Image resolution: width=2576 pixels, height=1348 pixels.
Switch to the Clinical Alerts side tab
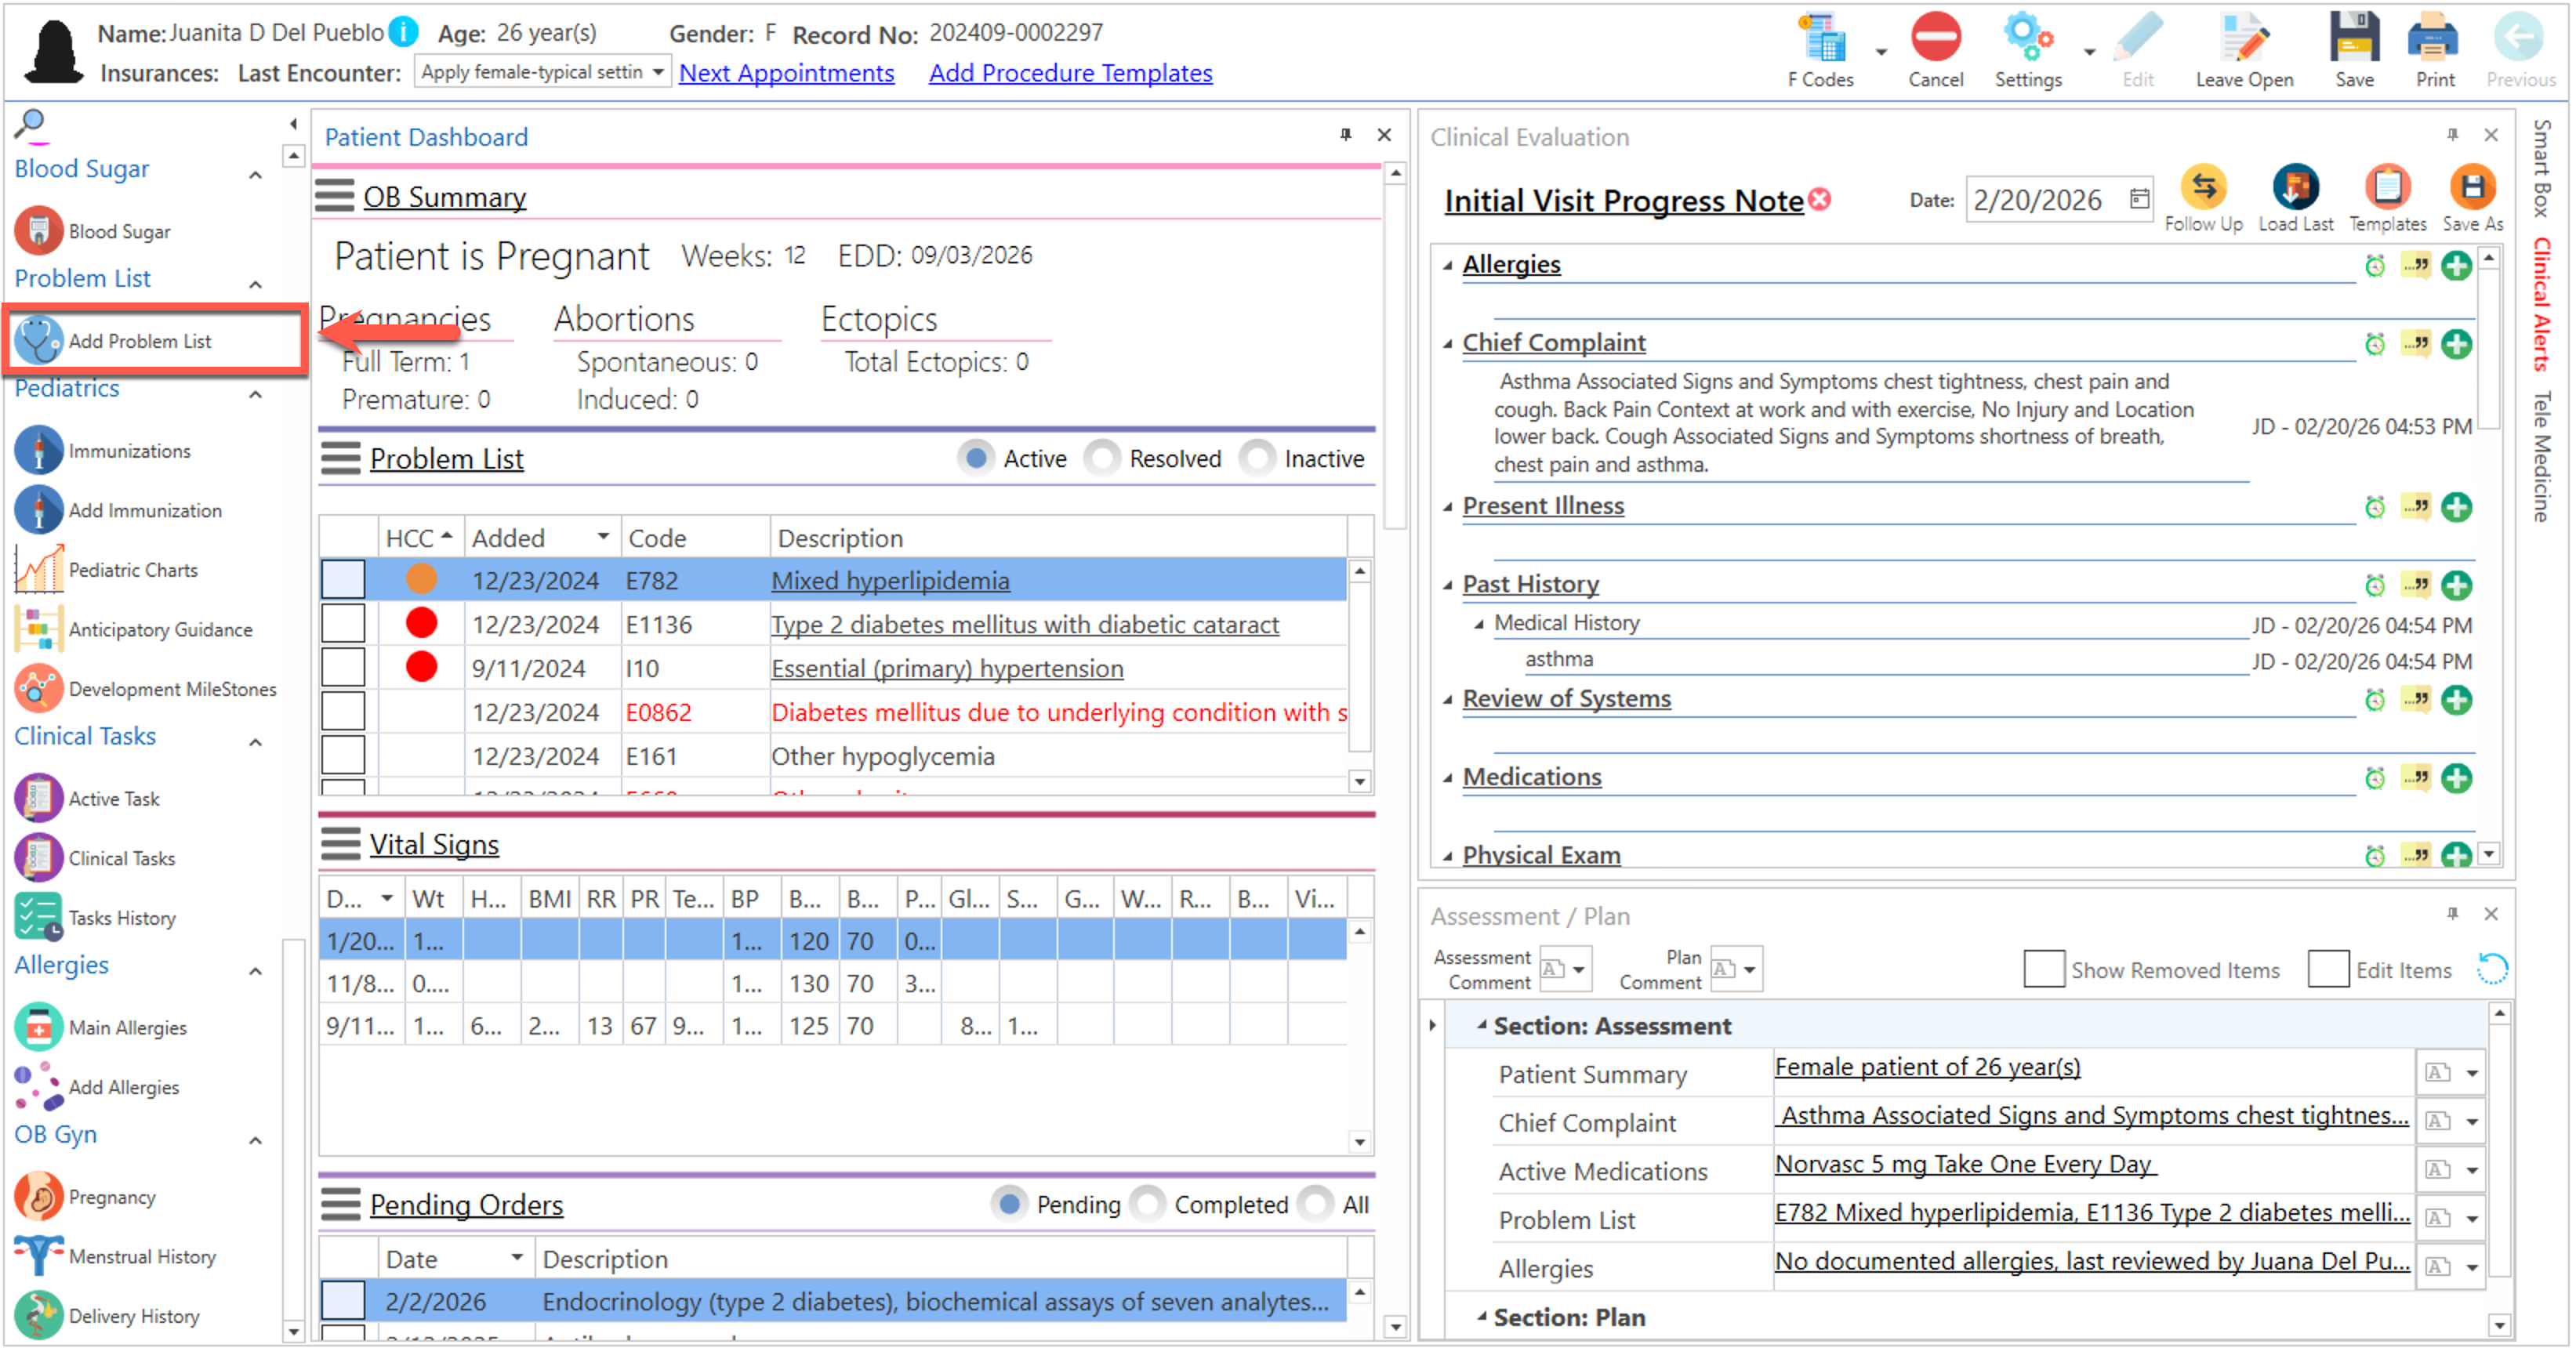(x=2541, y=305)
